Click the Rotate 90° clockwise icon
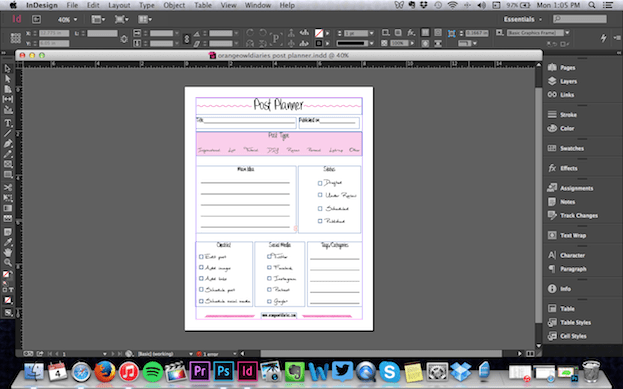This screenshot has height=389, width=623. coord(250,33)
